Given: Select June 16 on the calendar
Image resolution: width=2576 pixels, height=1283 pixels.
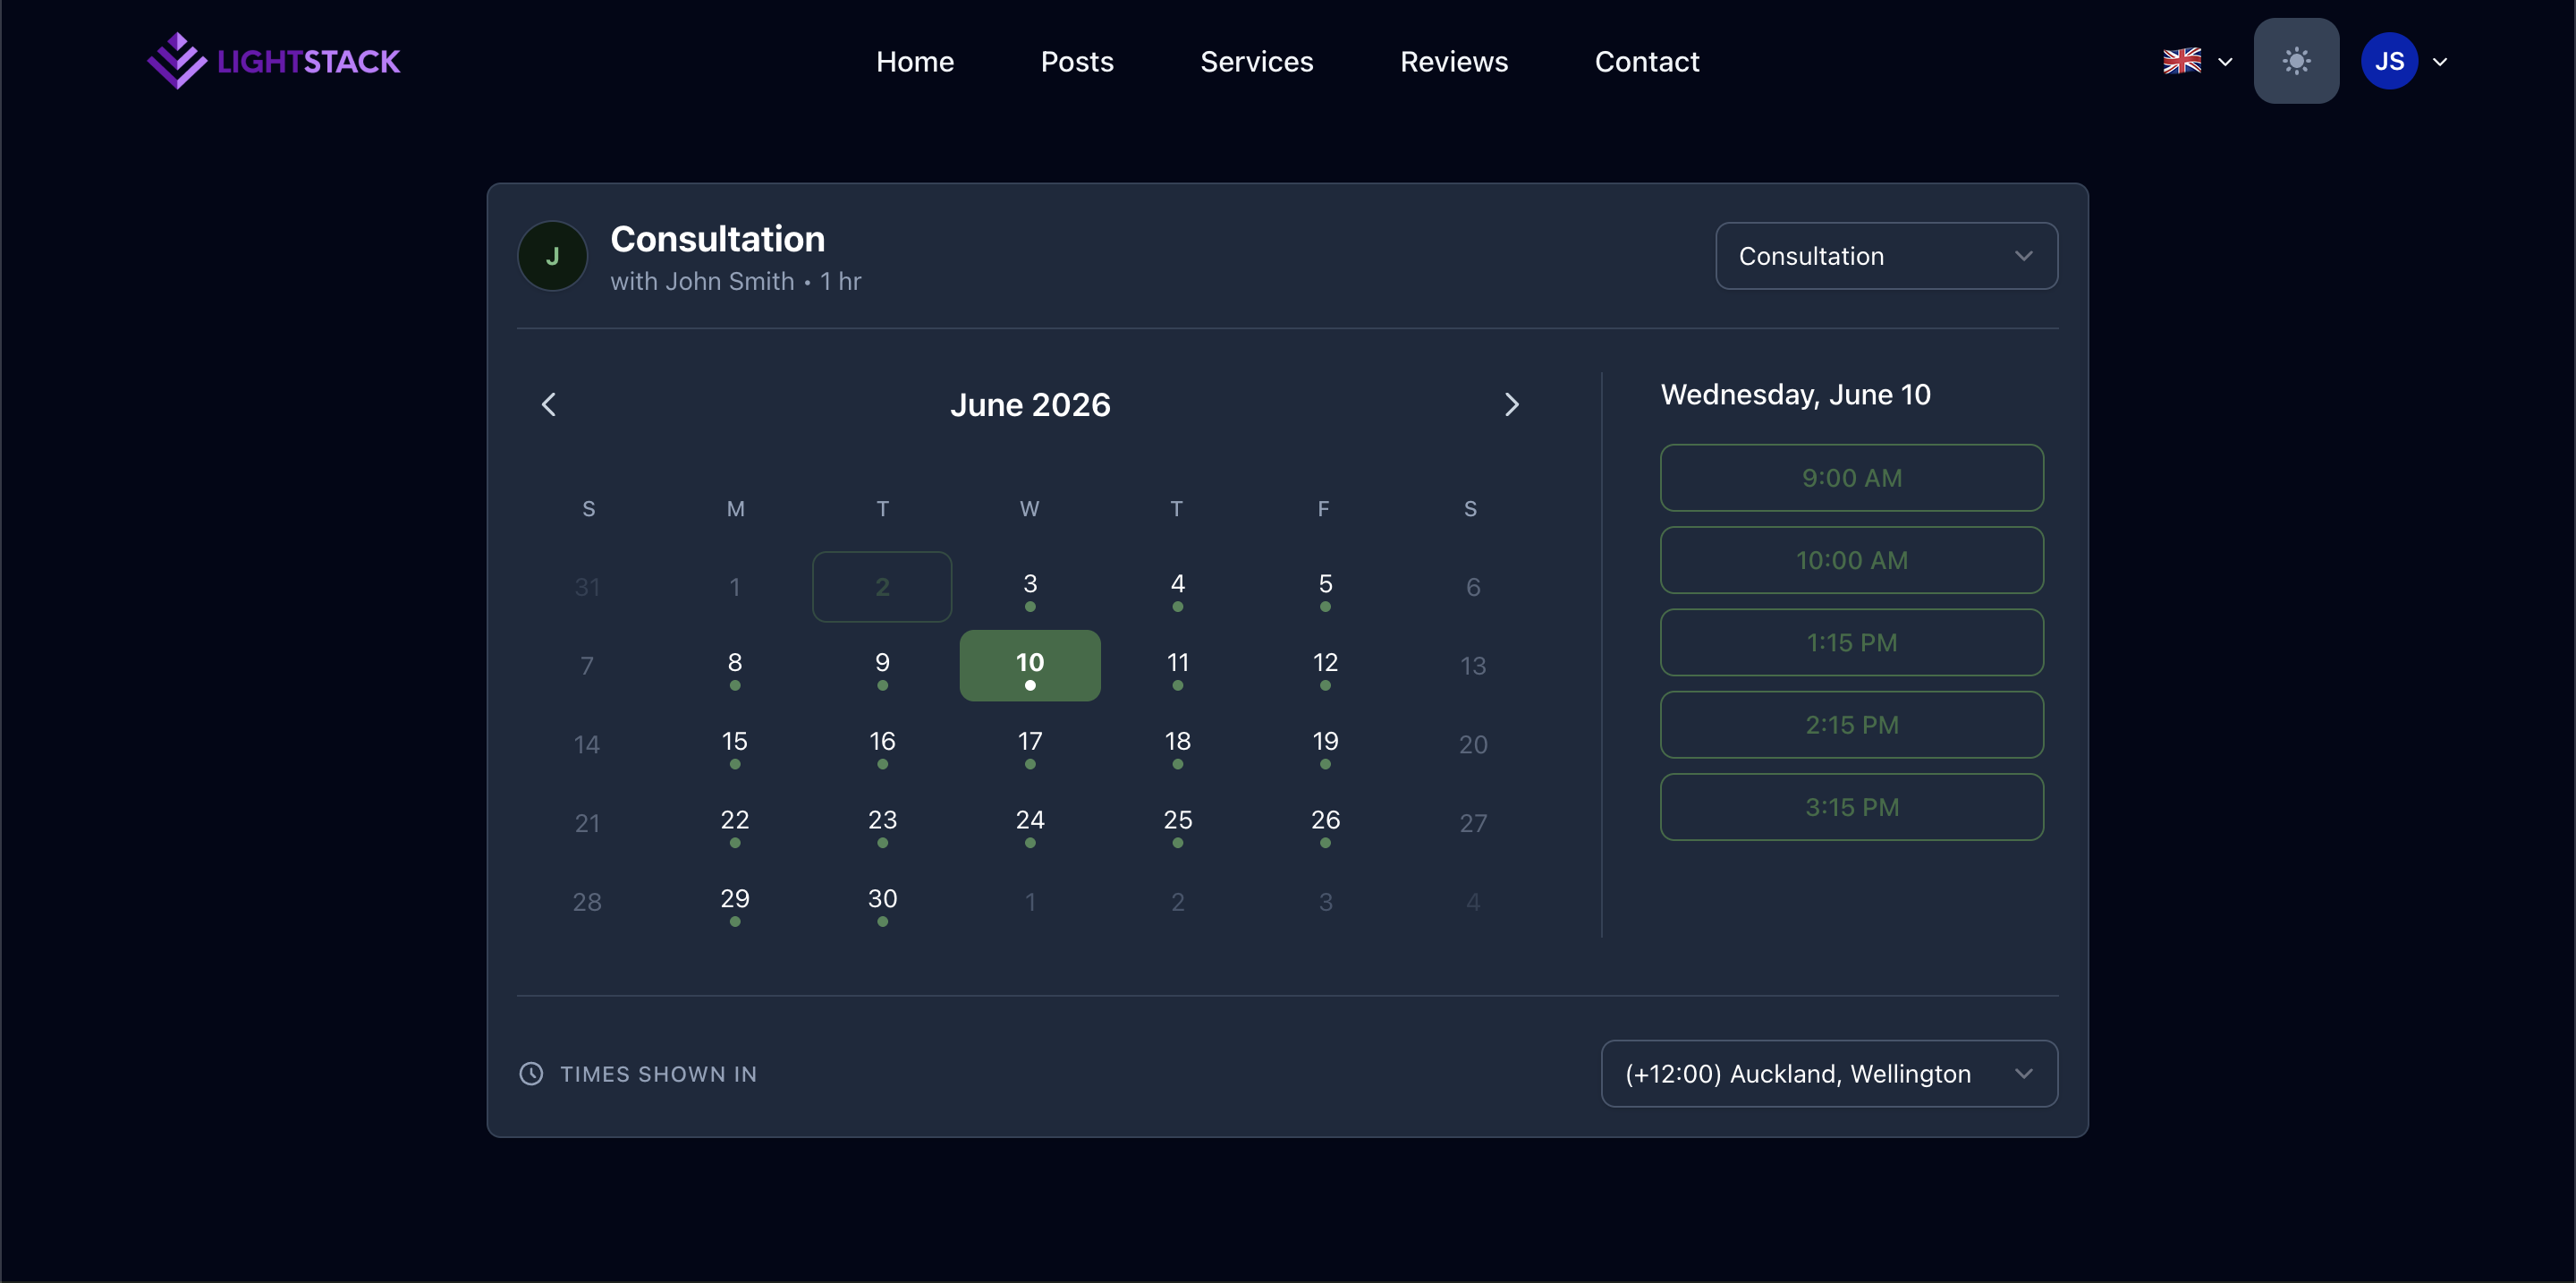Looking at the screenshot, I should [882, 745].
